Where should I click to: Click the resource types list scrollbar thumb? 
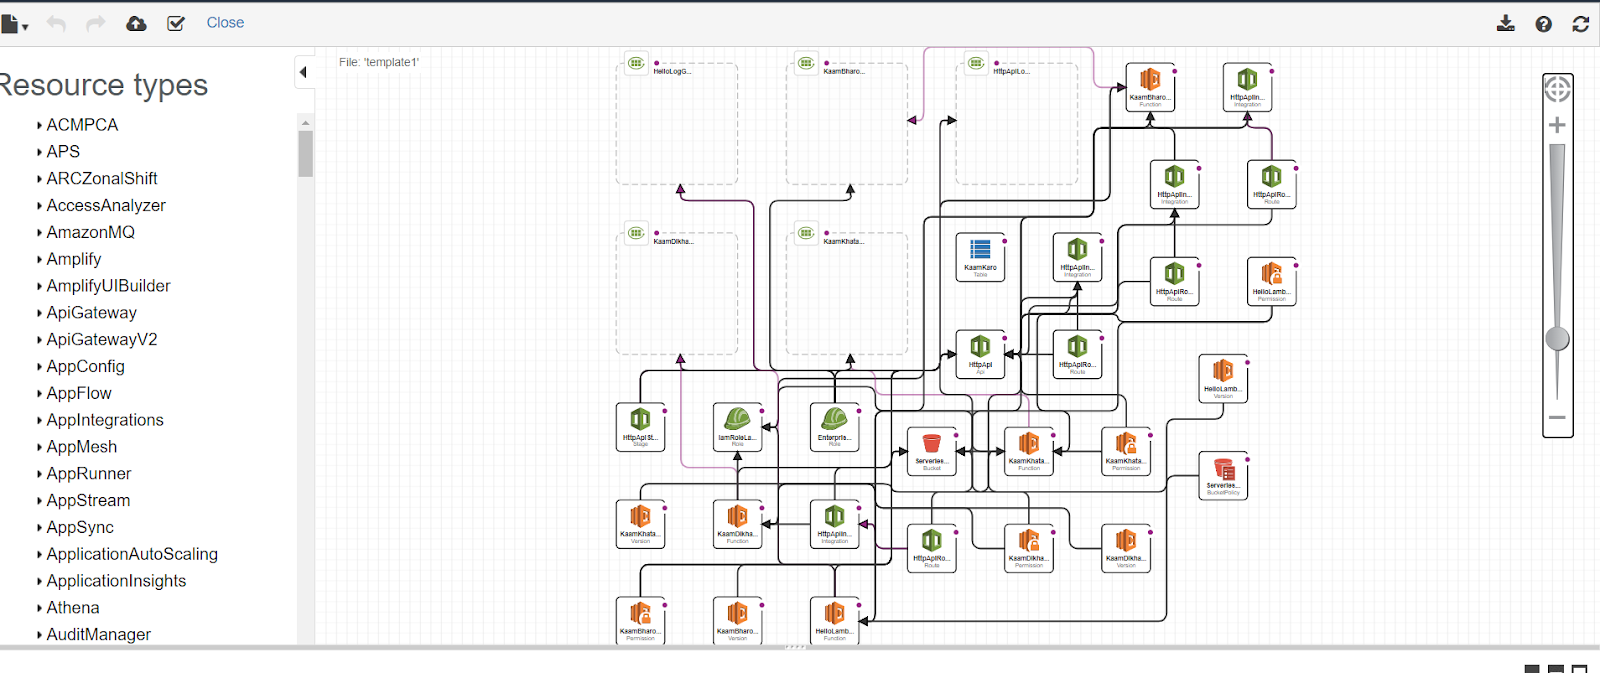pos(305,154)
